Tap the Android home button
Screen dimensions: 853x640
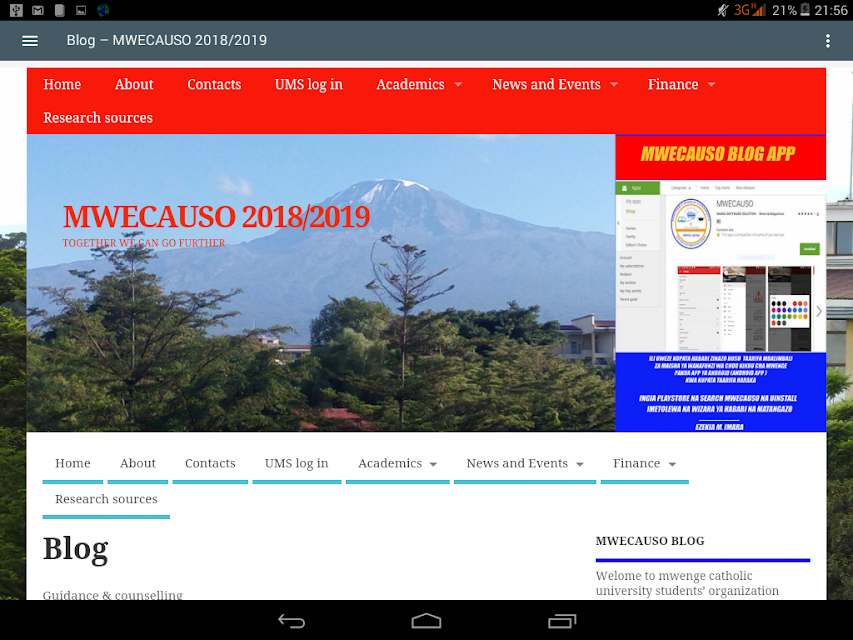tap(426, 621)
